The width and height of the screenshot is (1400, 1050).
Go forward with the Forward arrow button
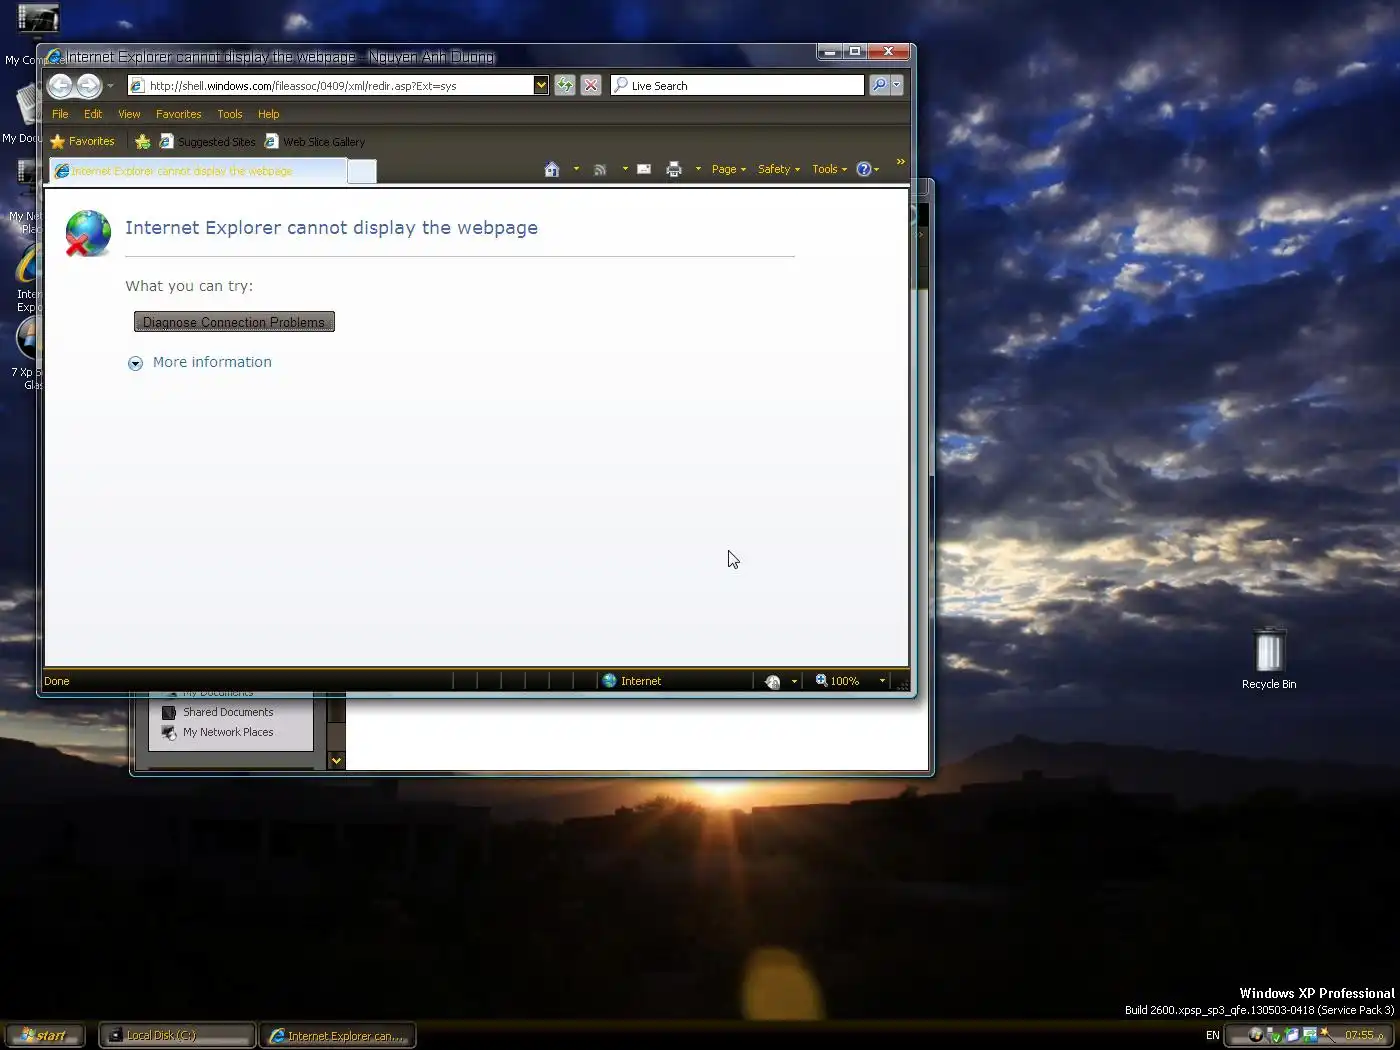[x=89, y=86]
